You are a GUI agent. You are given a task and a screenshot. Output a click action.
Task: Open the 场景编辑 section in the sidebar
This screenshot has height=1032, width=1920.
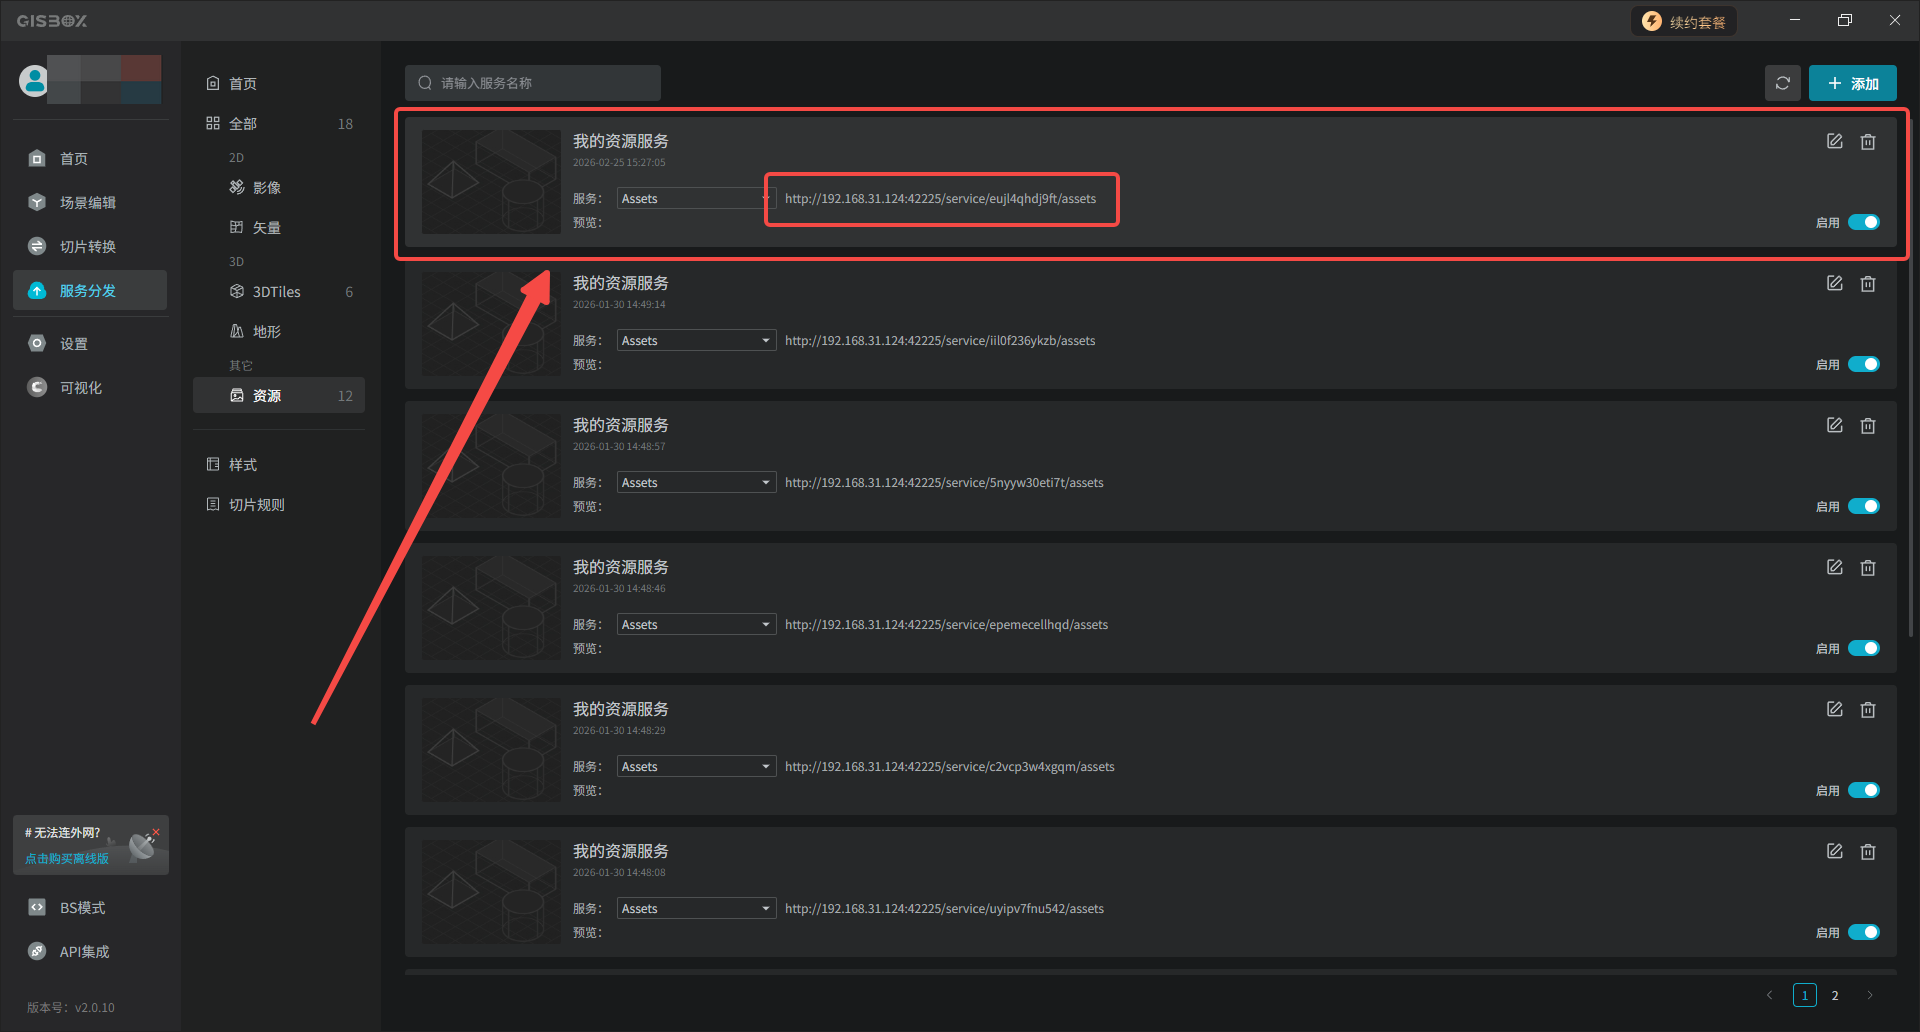point(87,203)
